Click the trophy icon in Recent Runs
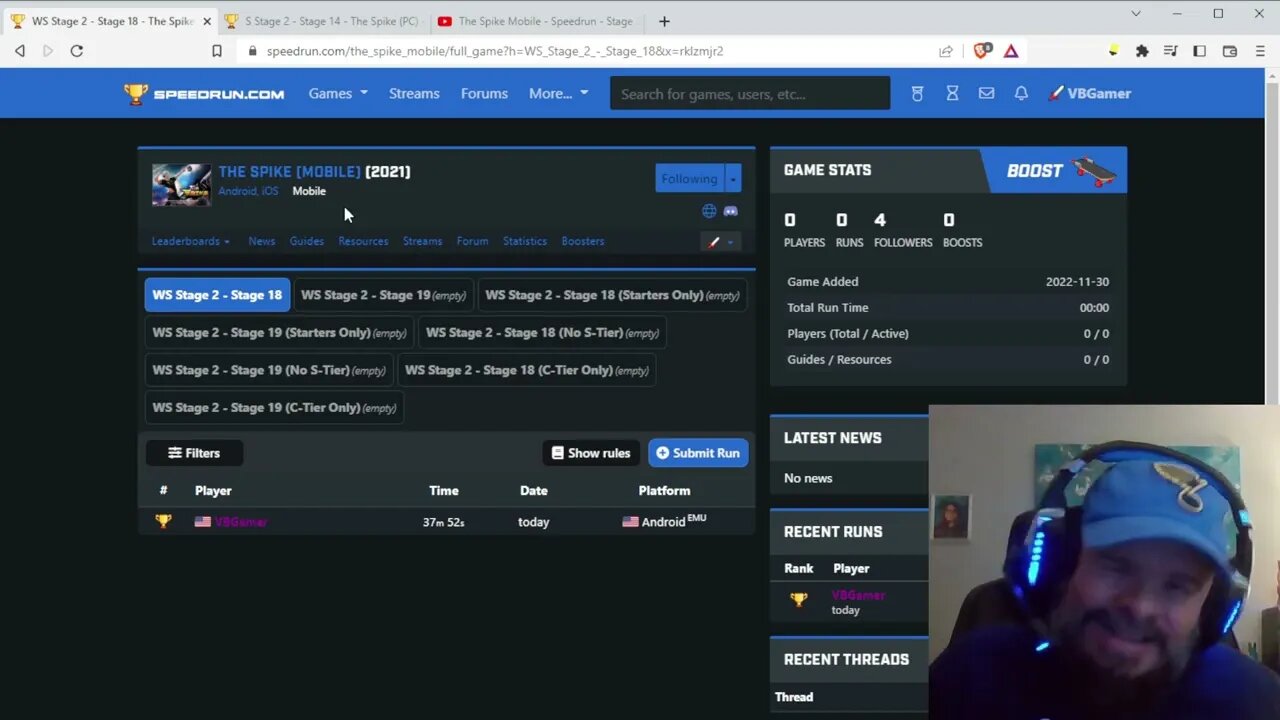This screenshot has width=1280, height=720. tap(798, 600)
